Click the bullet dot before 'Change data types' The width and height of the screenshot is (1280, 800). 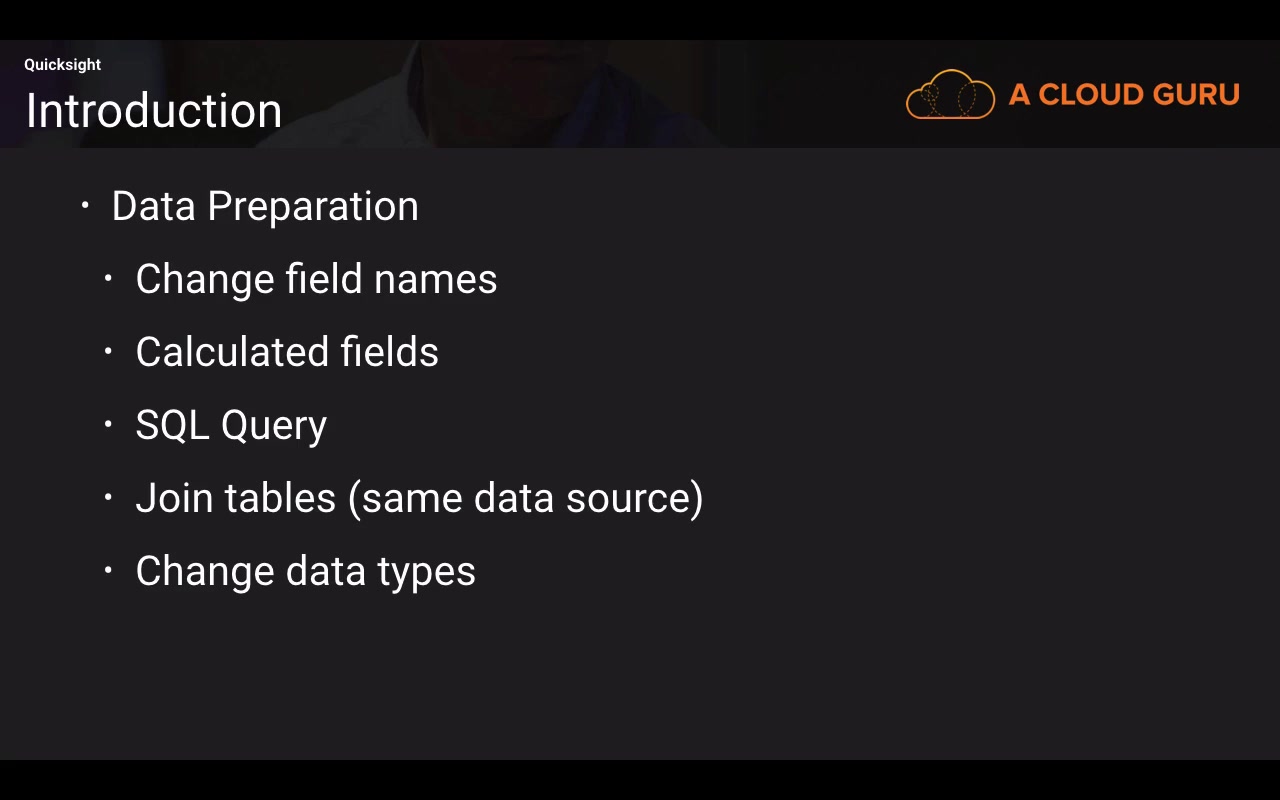click(109, 571)
